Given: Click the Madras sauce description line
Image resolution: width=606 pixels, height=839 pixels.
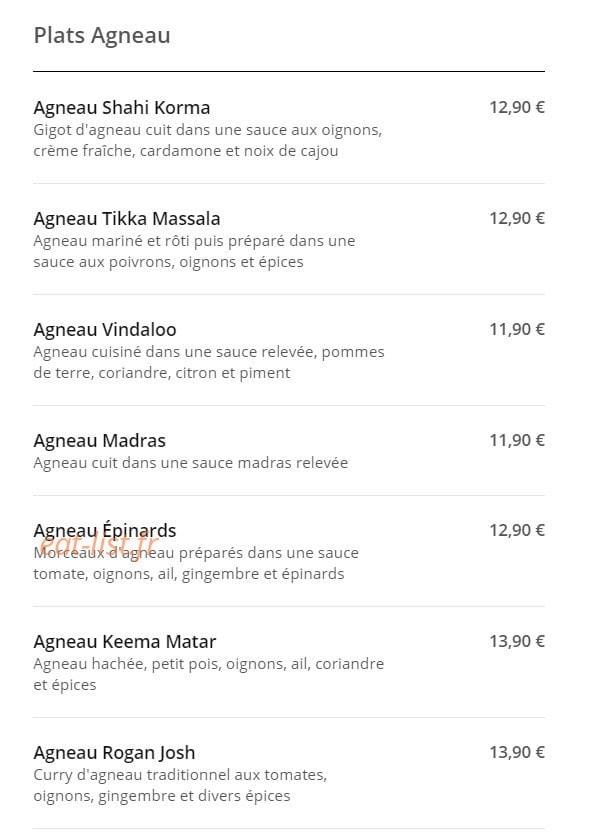Looking at the screenshot, I should pos(190,463).
